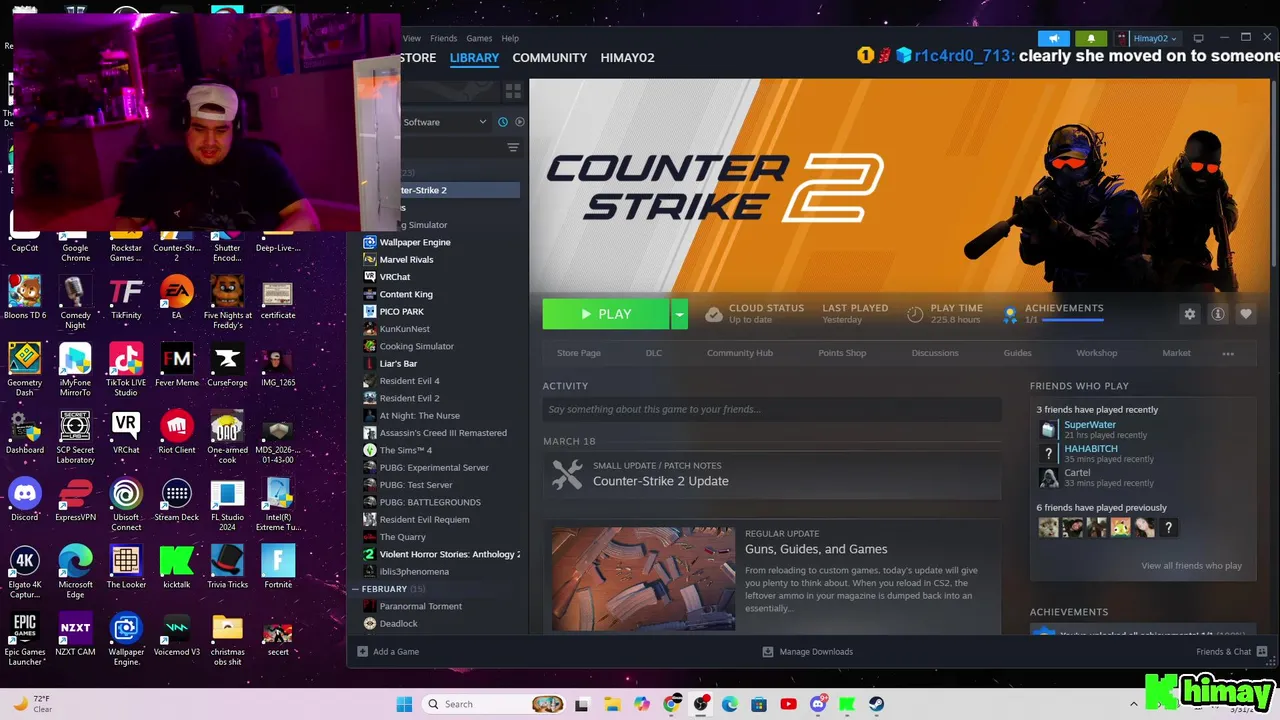Open the DLC link
Image resolution: width=1280 pixels, height=720 pixels.
coord(654,353)
